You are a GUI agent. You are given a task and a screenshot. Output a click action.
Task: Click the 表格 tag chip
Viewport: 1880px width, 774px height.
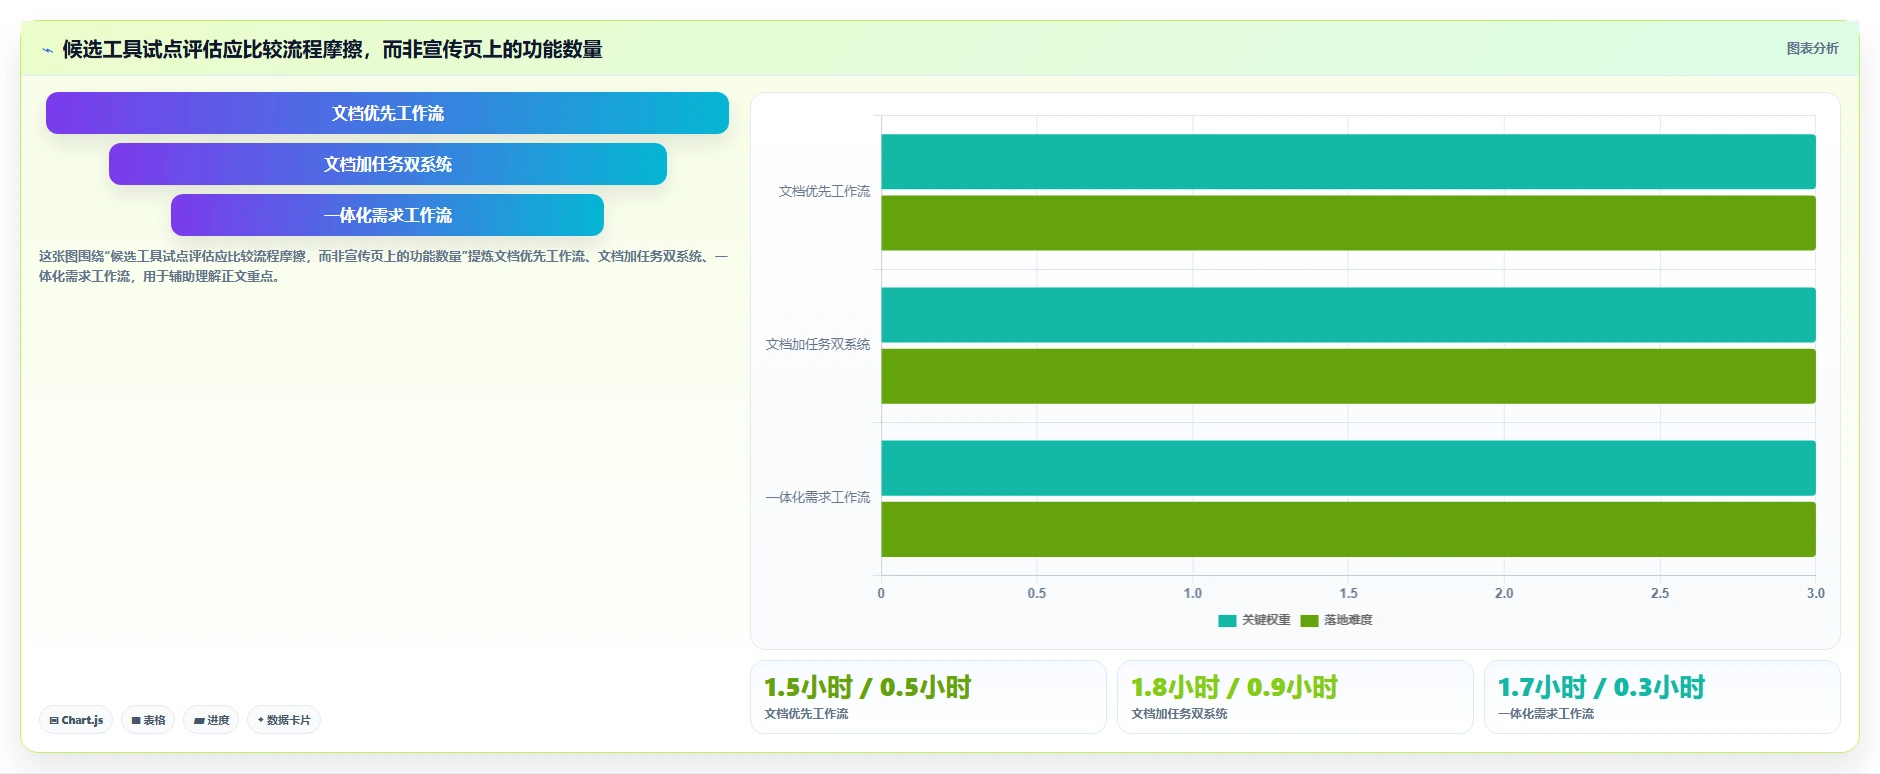pyautogui.click(x=148, y=720)
